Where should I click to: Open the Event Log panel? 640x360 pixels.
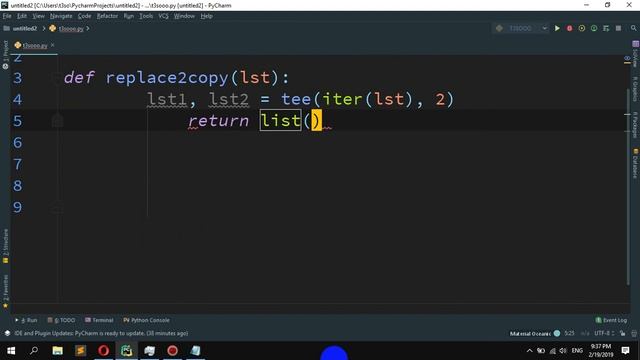(611, 320)
